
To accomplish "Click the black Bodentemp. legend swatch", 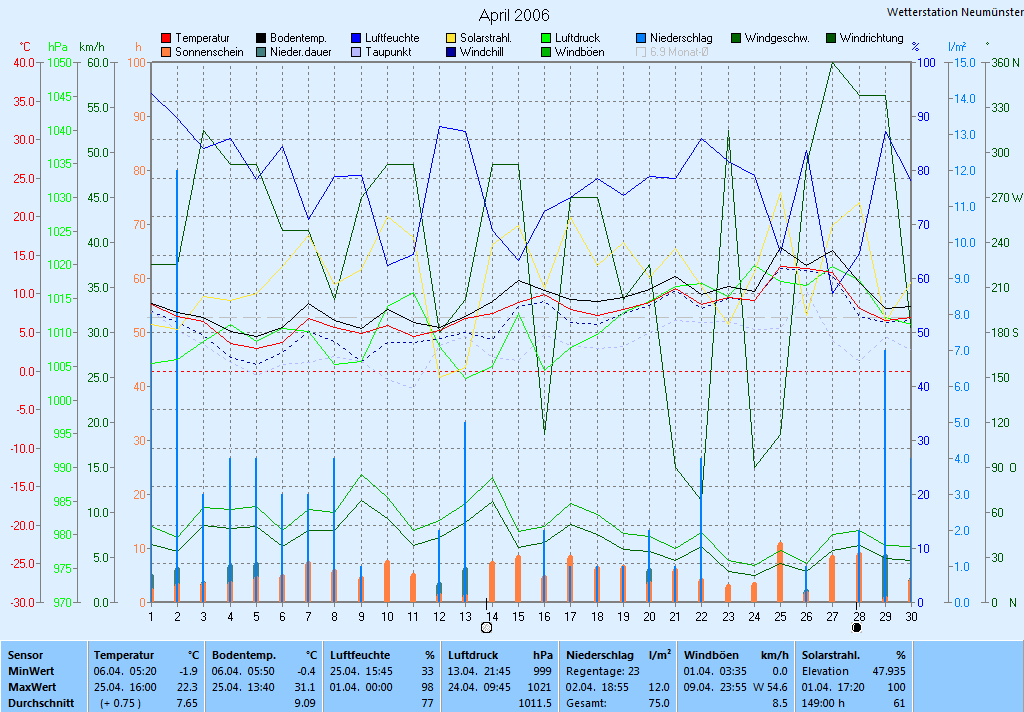I will 261,39.
